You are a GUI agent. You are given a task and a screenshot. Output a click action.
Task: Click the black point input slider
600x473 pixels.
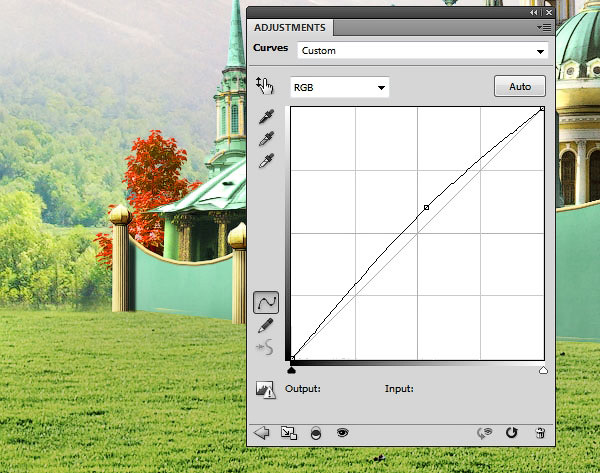[x=292, y=370]
